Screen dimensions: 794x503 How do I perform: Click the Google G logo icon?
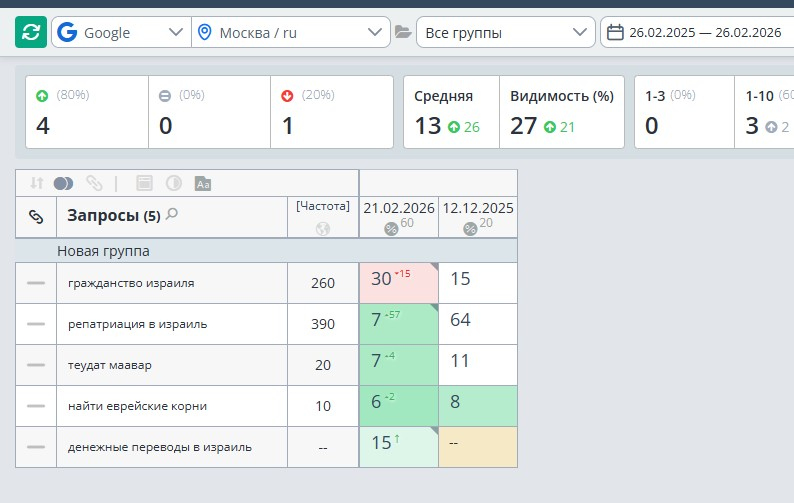click(67, 32)
